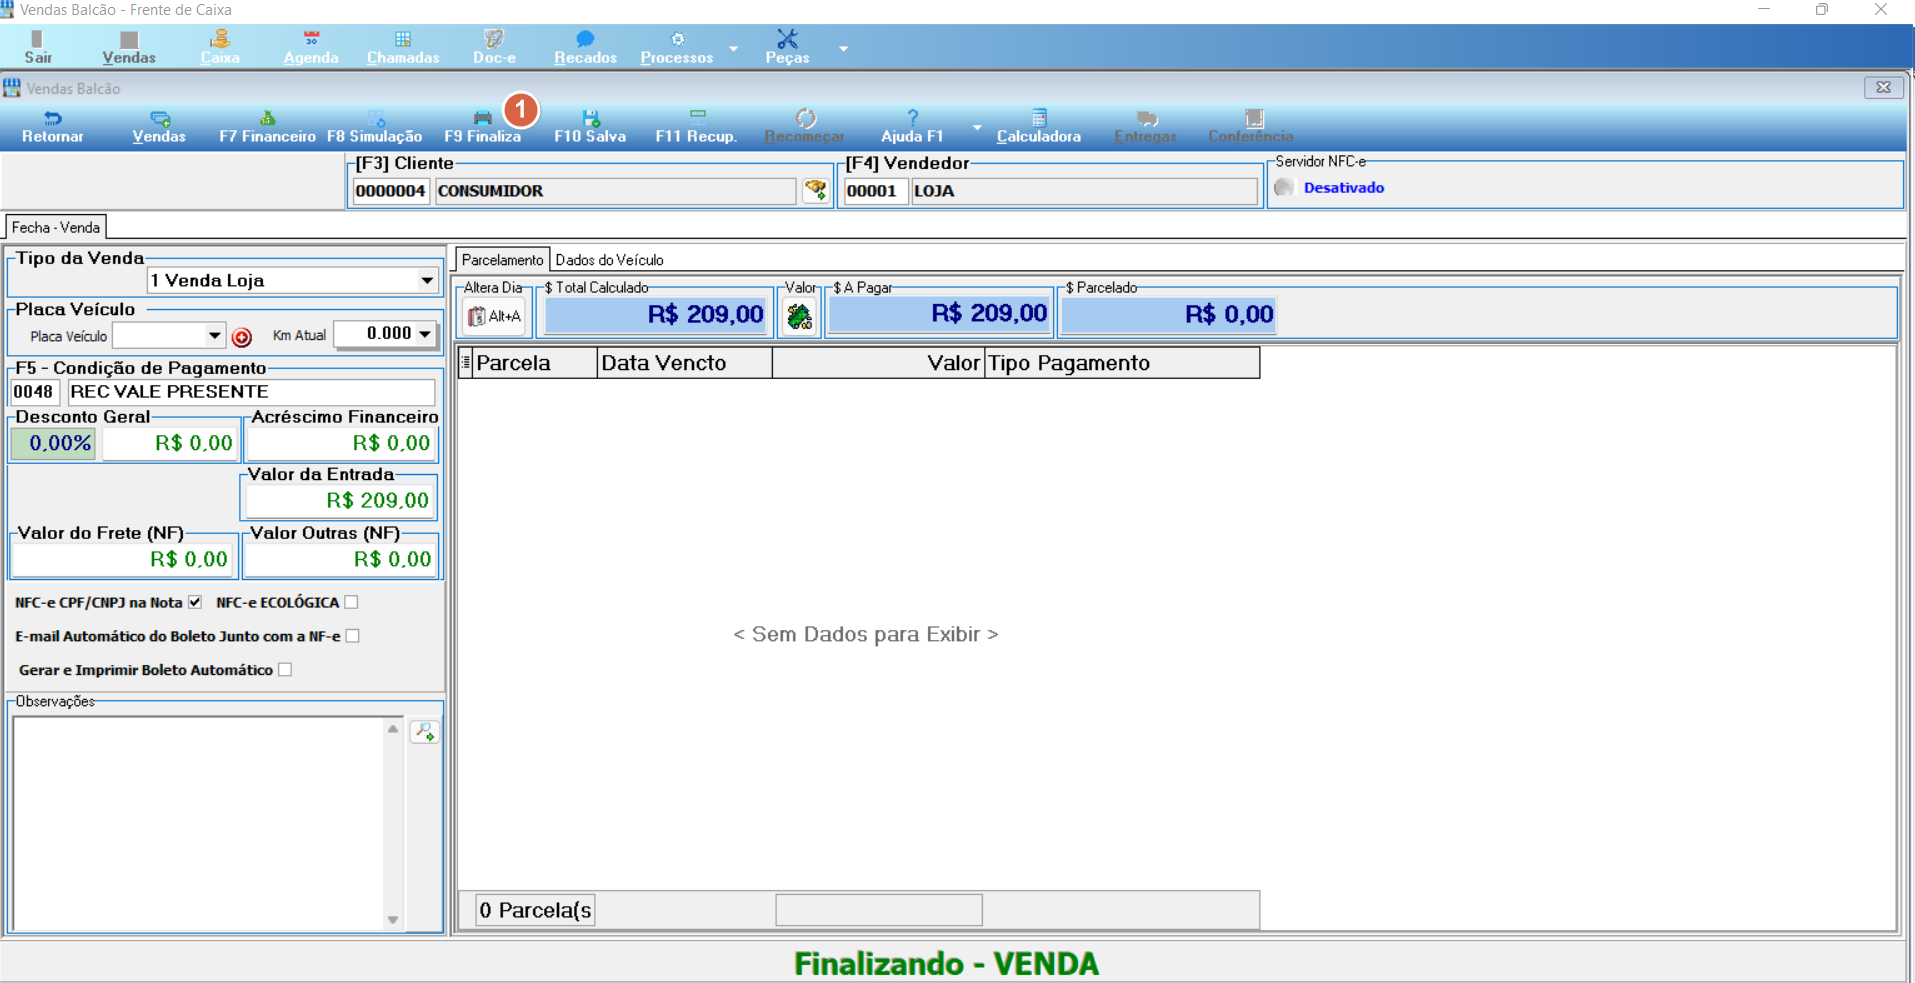Click the client code field 0000004
The image size is (1915, 983).
[391, 191]
